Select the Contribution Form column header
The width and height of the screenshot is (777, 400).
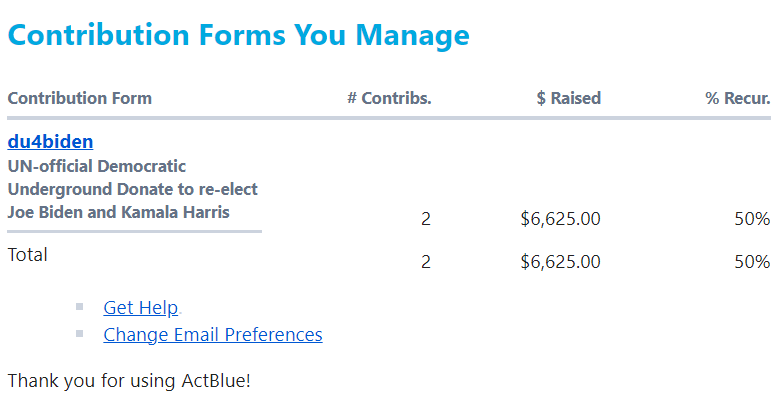[80, 98]
